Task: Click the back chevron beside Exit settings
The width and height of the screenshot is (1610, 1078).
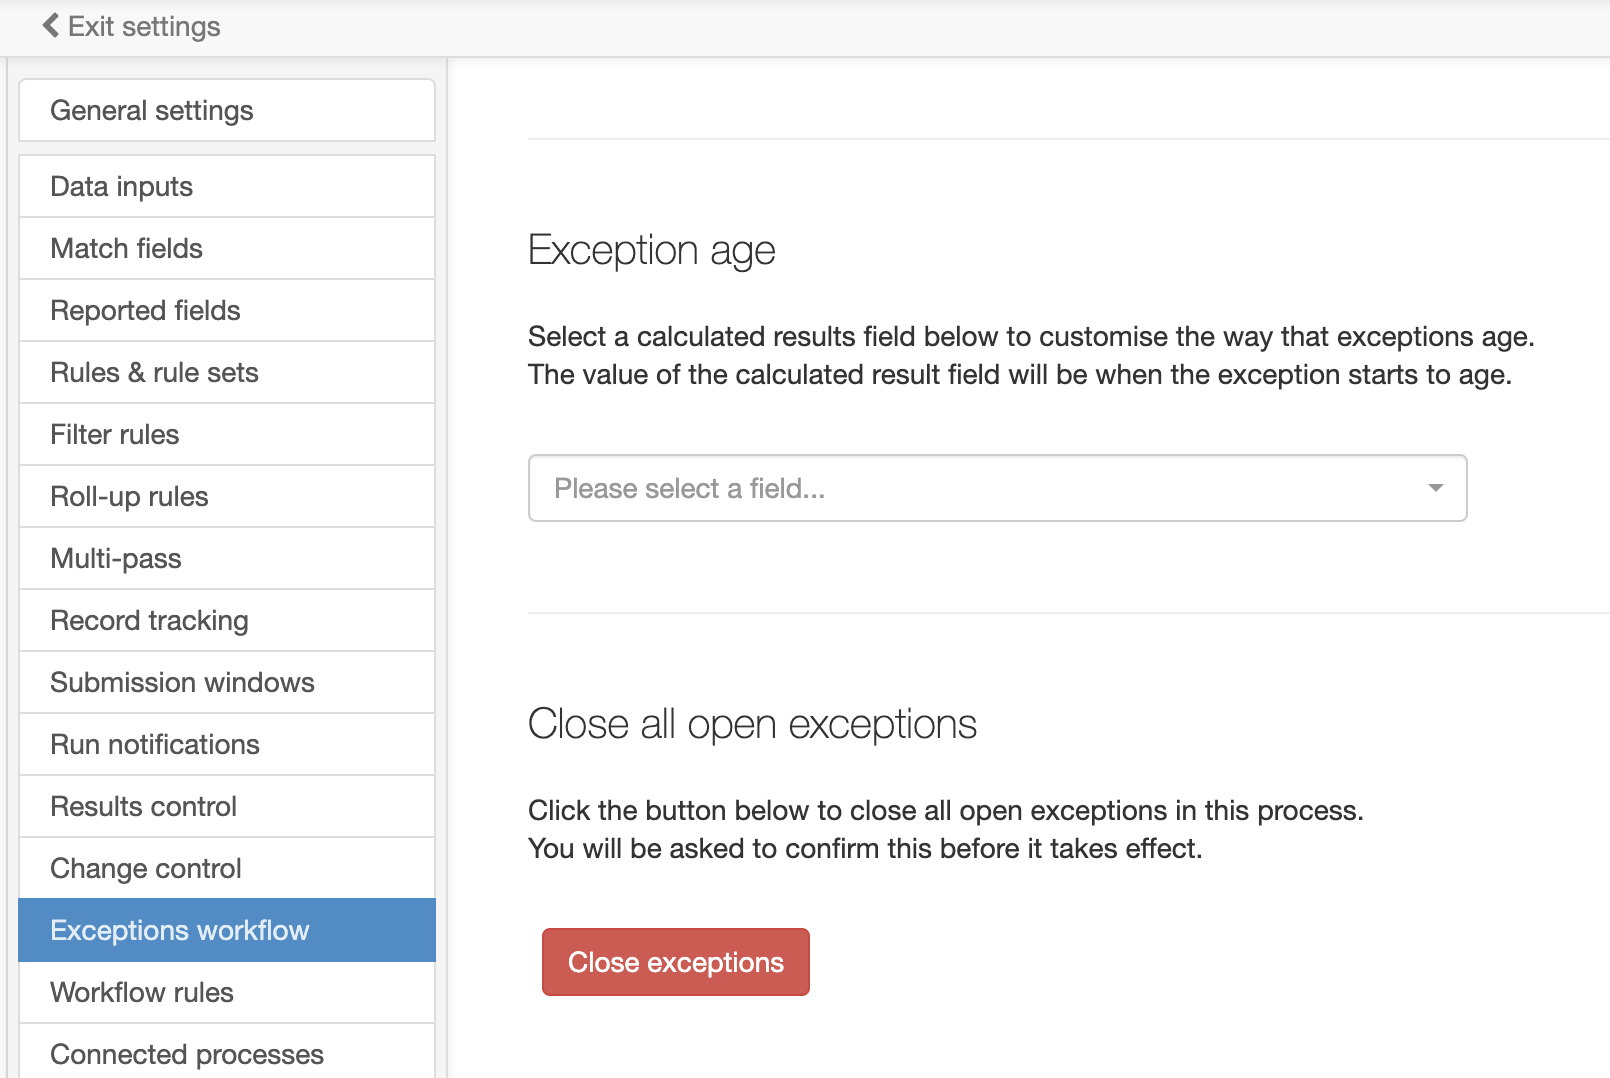Action: 51,25
